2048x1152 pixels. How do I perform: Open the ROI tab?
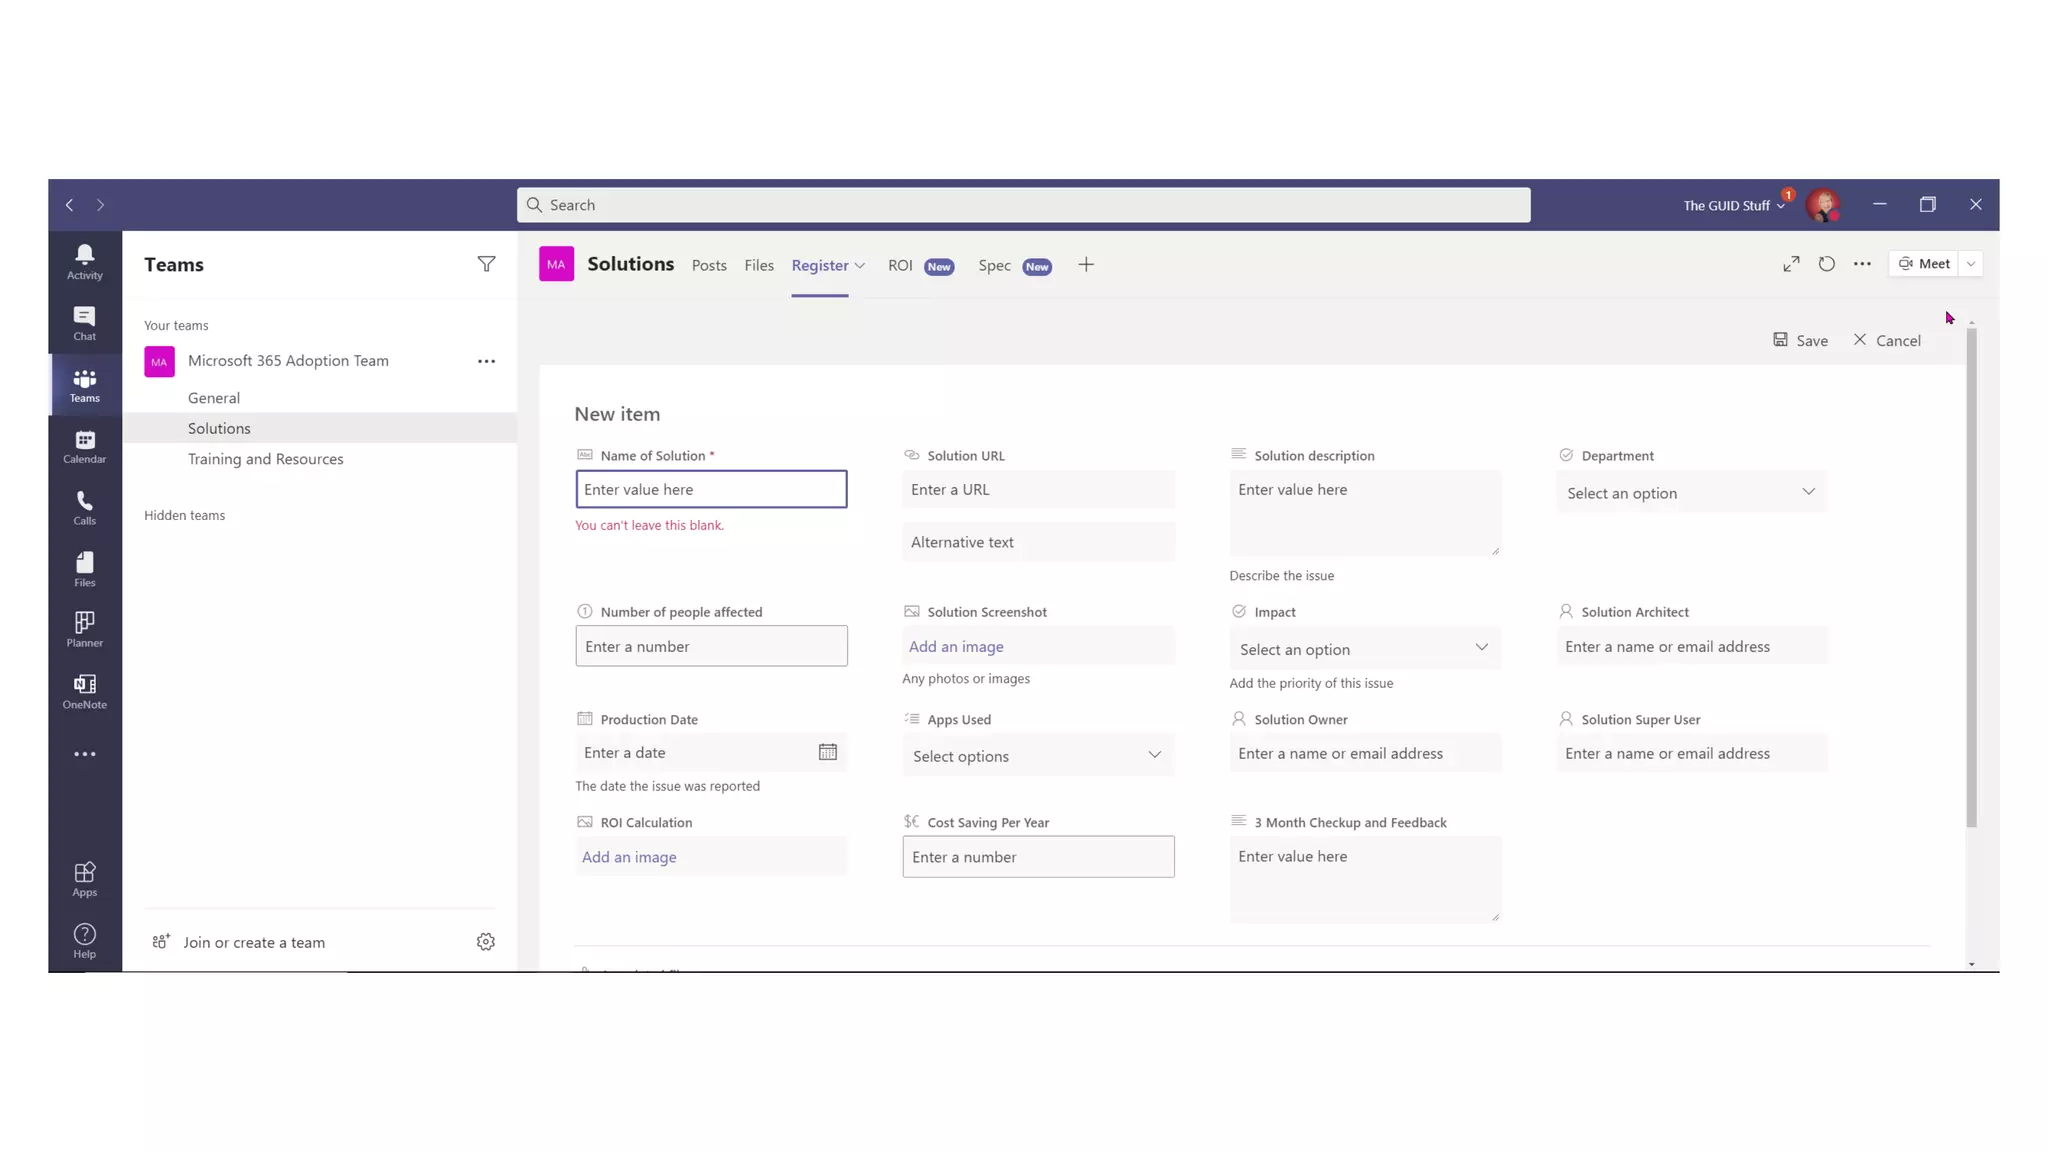900,265
